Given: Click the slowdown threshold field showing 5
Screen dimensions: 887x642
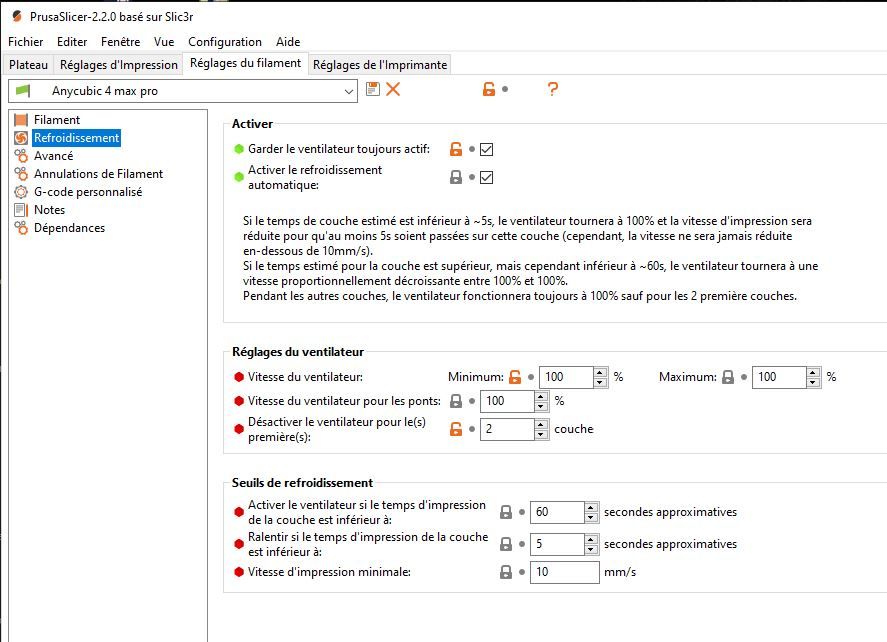Looking at the screenshot, I should click(x=558, y=544).
